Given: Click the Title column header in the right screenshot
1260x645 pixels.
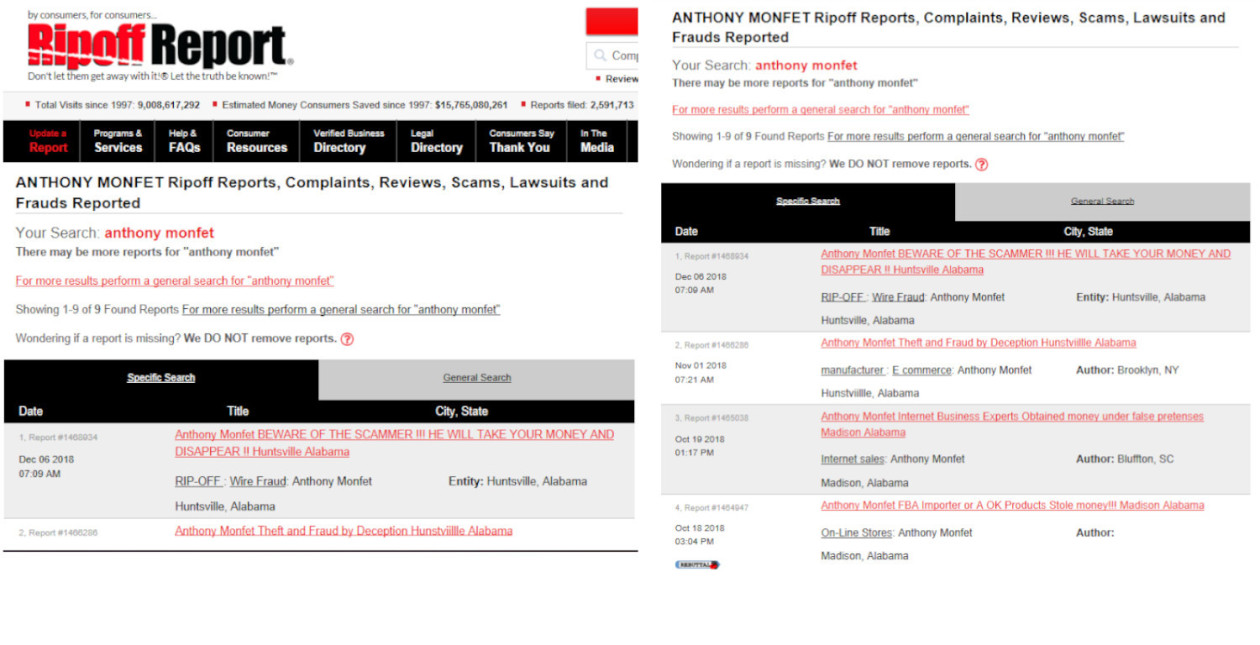Looking at the screenshot, I should [x=879, y=232].
